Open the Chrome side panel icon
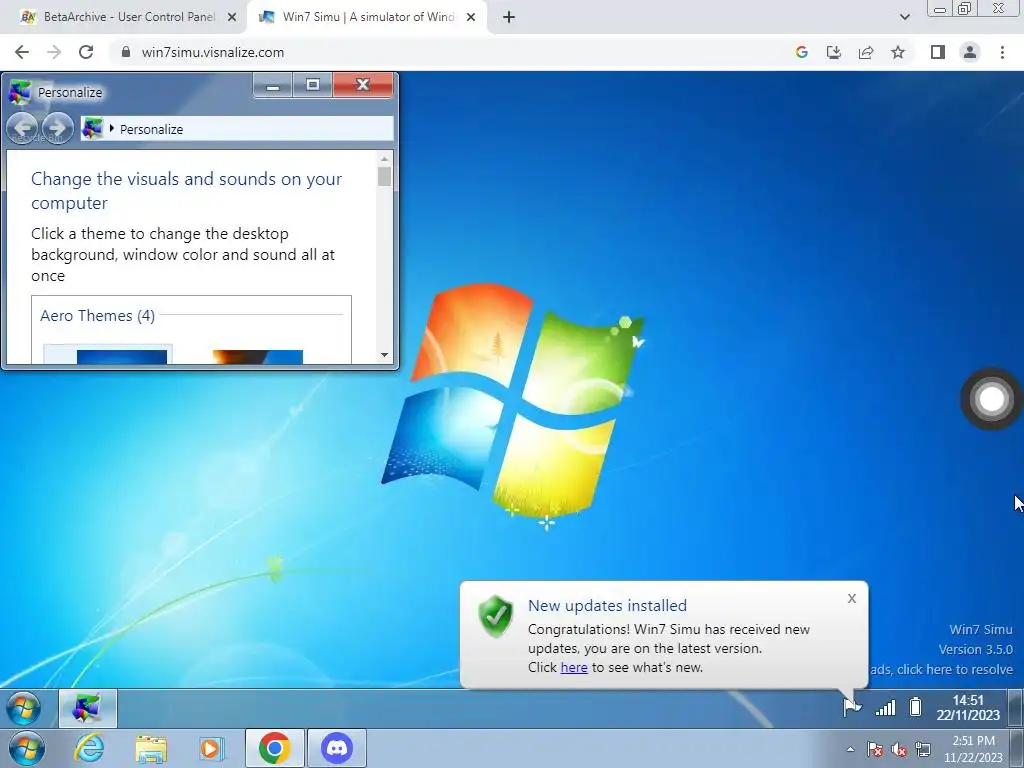 (938, 52)
